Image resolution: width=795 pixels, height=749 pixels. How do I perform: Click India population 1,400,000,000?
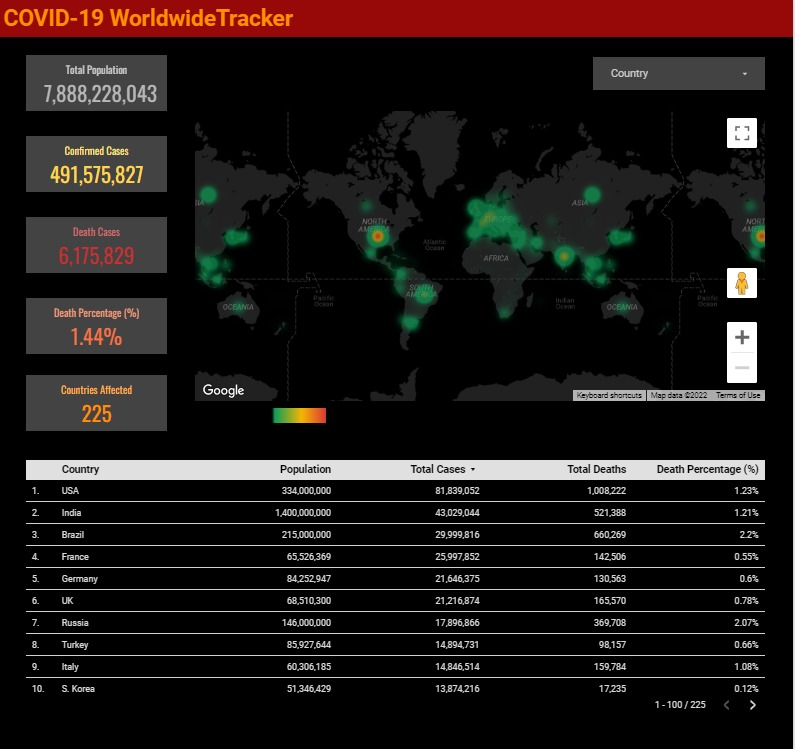[303, 513]
